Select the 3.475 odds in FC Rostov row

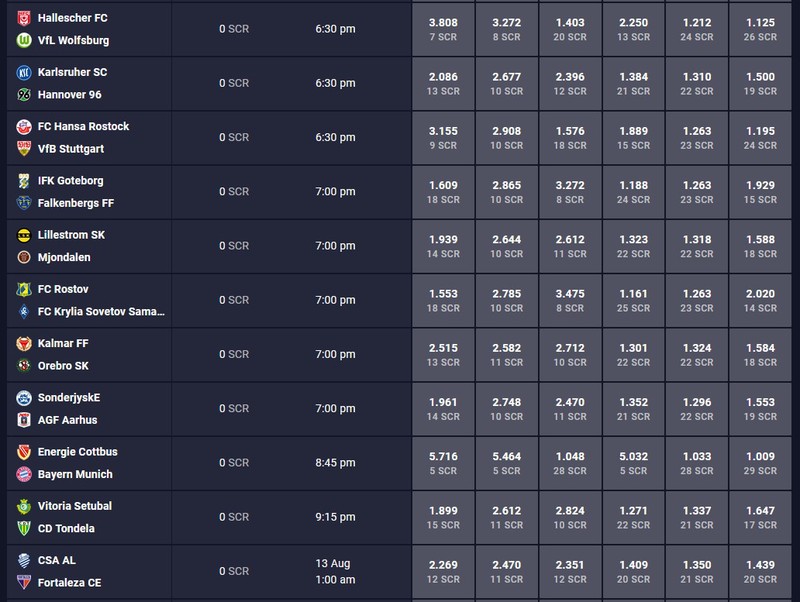click(570, 300)
